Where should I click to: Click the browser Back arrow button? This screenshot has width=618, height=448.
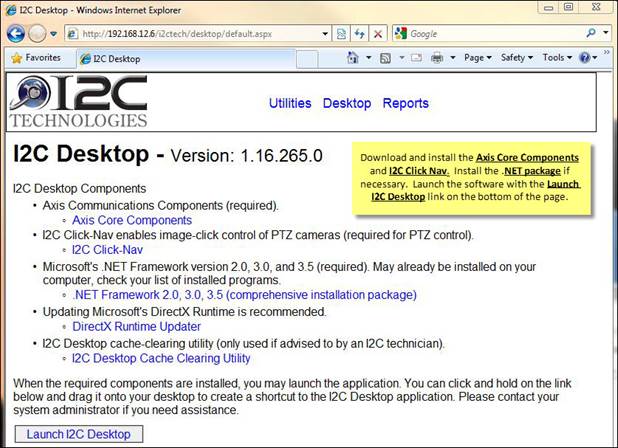(16, 34)
